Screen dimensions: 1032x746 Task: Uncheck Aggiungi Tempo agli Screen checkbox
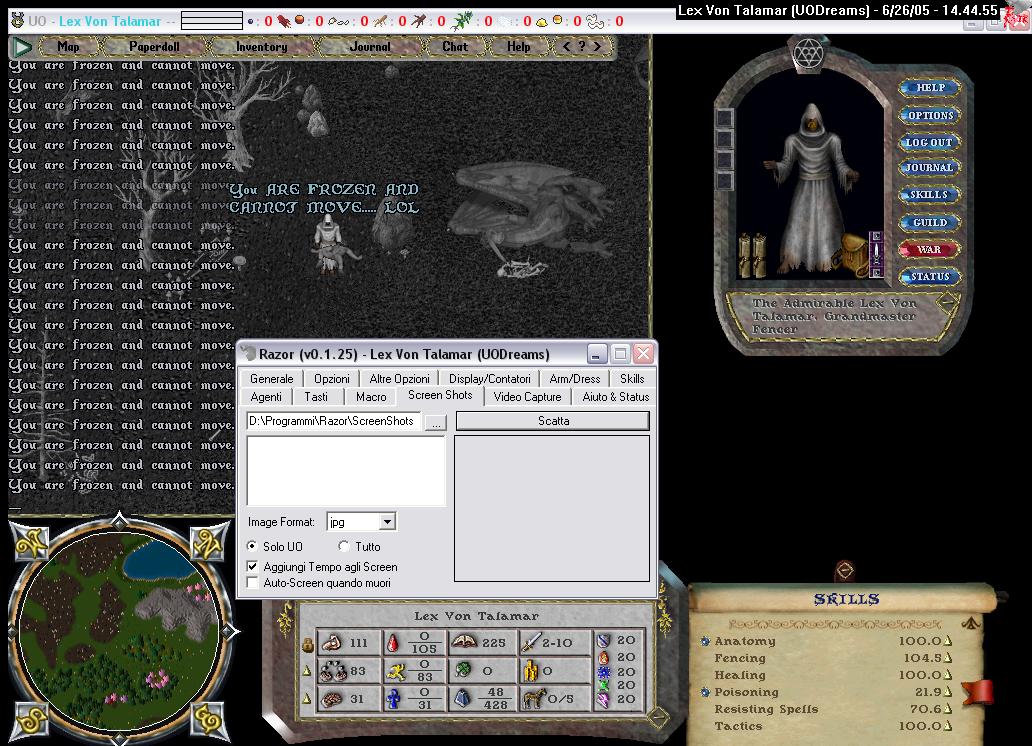click(252, 566)
